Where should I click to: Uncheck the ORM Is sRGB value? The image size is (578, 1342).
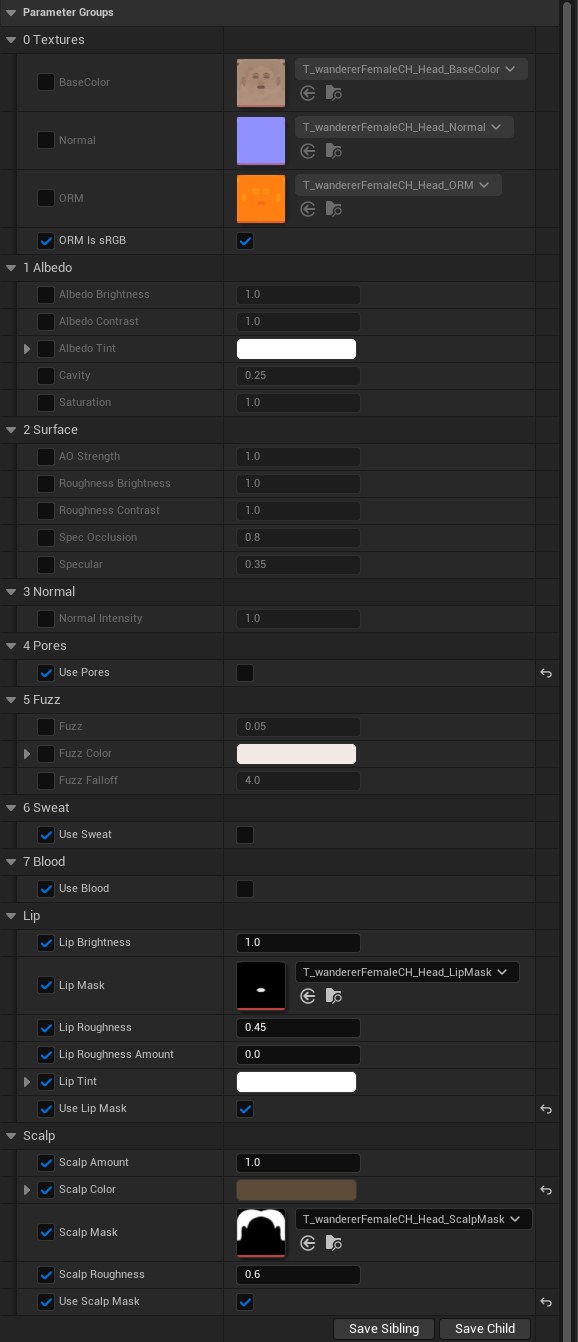pos(245,241)
